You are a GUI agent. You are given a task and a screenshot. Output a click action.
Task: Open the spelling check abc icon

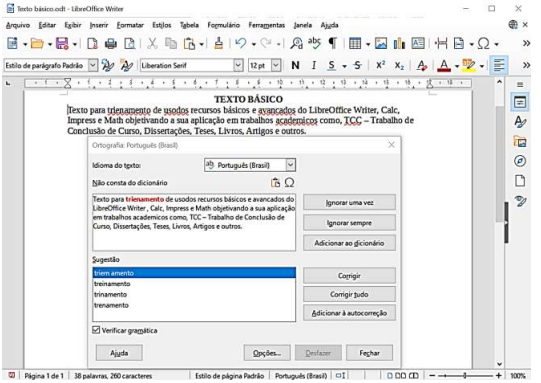coord(314,43)
